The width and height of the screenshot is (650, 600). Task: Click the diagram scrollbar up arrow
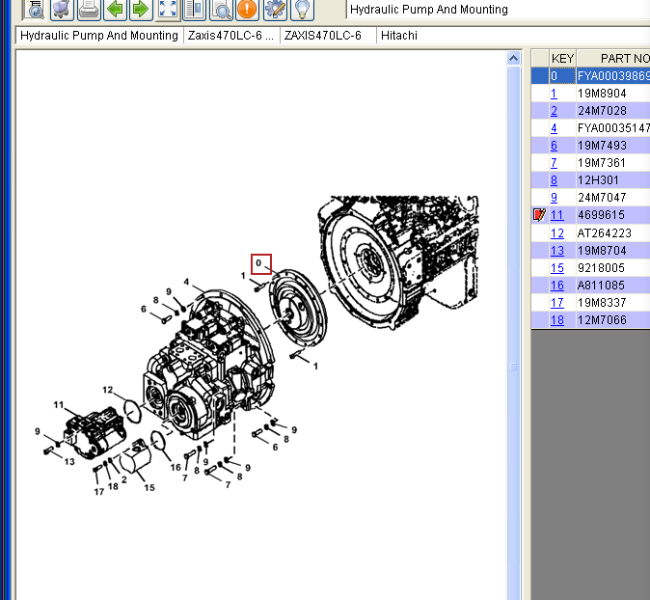point(515,57)
